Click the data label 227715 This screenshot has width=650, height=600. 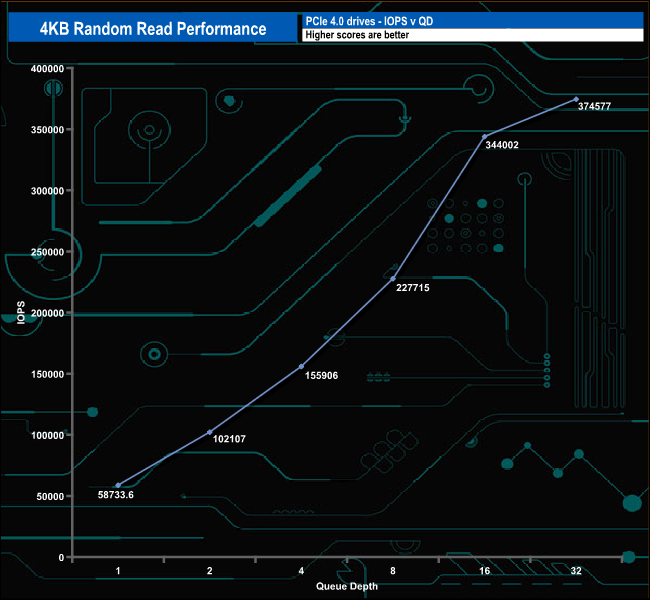click(x=412, y=288)
